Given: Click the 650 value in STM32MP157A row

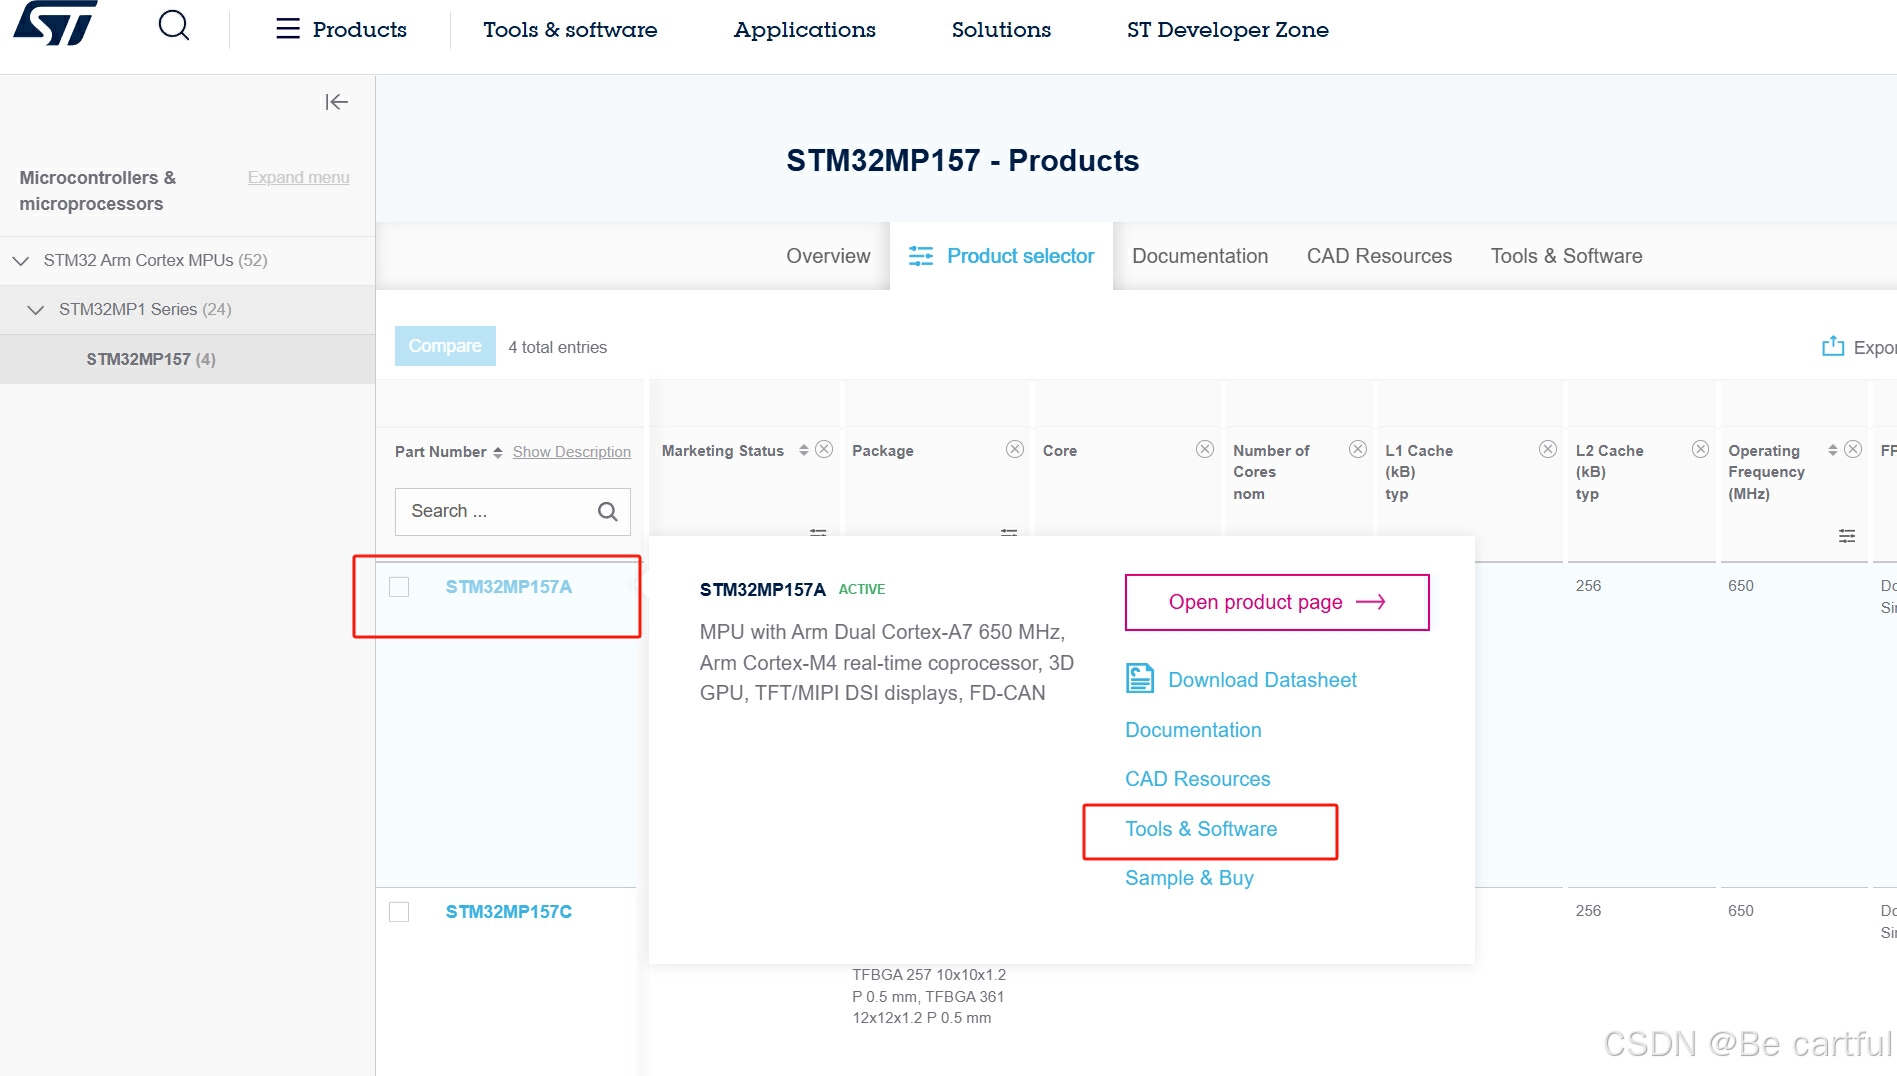Looking at the screenshot, I should pyautogui.click(x=1741, y=586).
